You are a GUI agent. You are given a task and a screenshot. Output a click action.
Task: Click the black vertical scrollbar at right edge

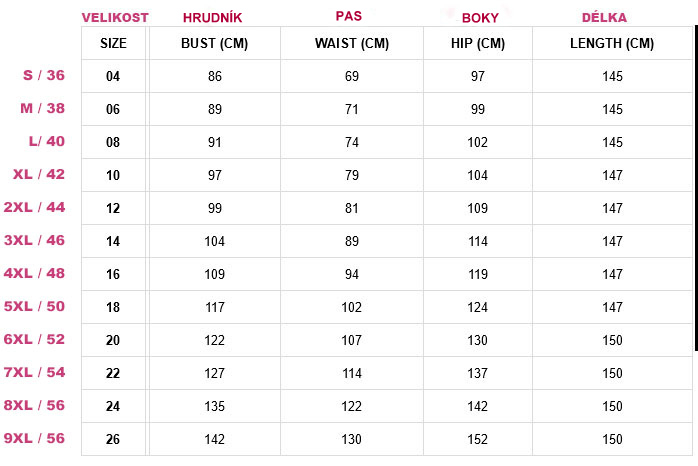(x=695, y=190)
